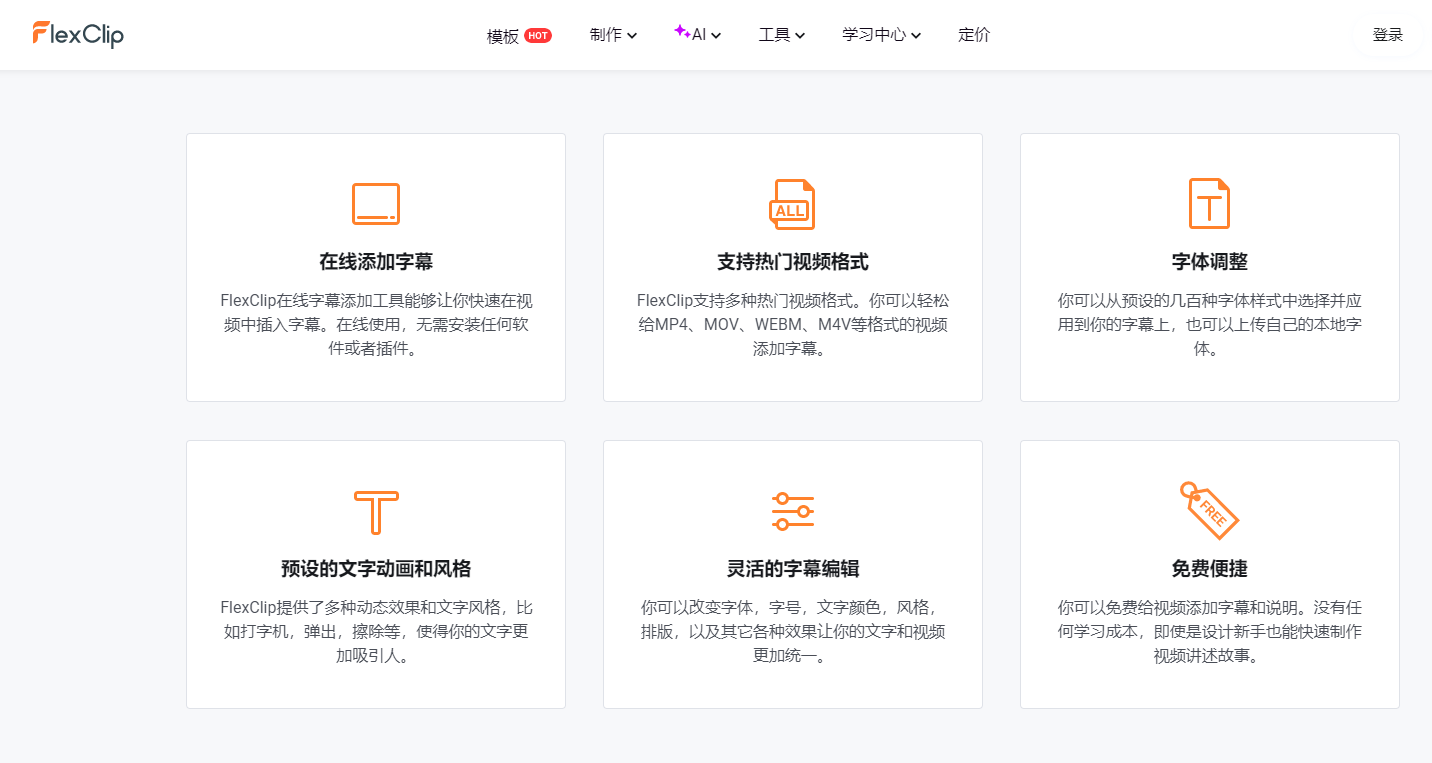Select the 字体调整 card title
Viewport: 1432px width, 763px height.
[1209, 262]
